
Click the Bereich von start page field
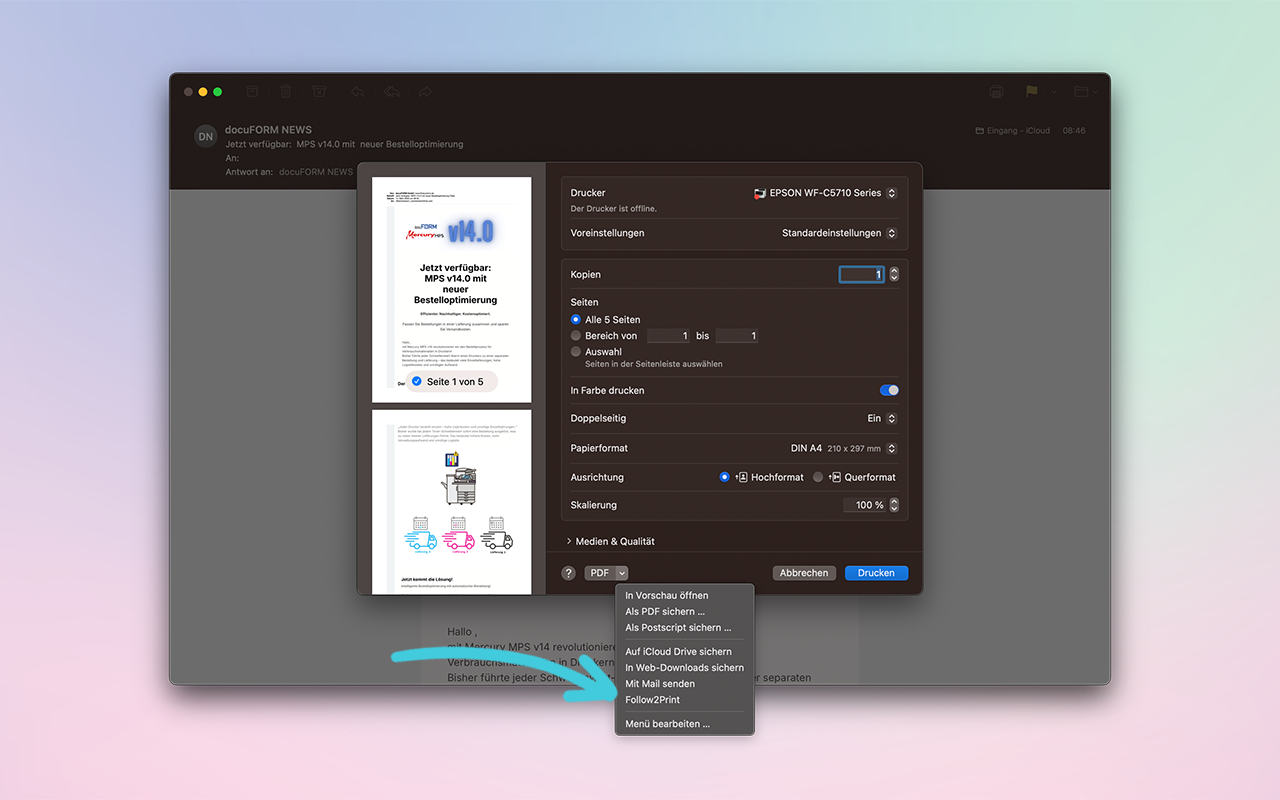click(669, 336)
